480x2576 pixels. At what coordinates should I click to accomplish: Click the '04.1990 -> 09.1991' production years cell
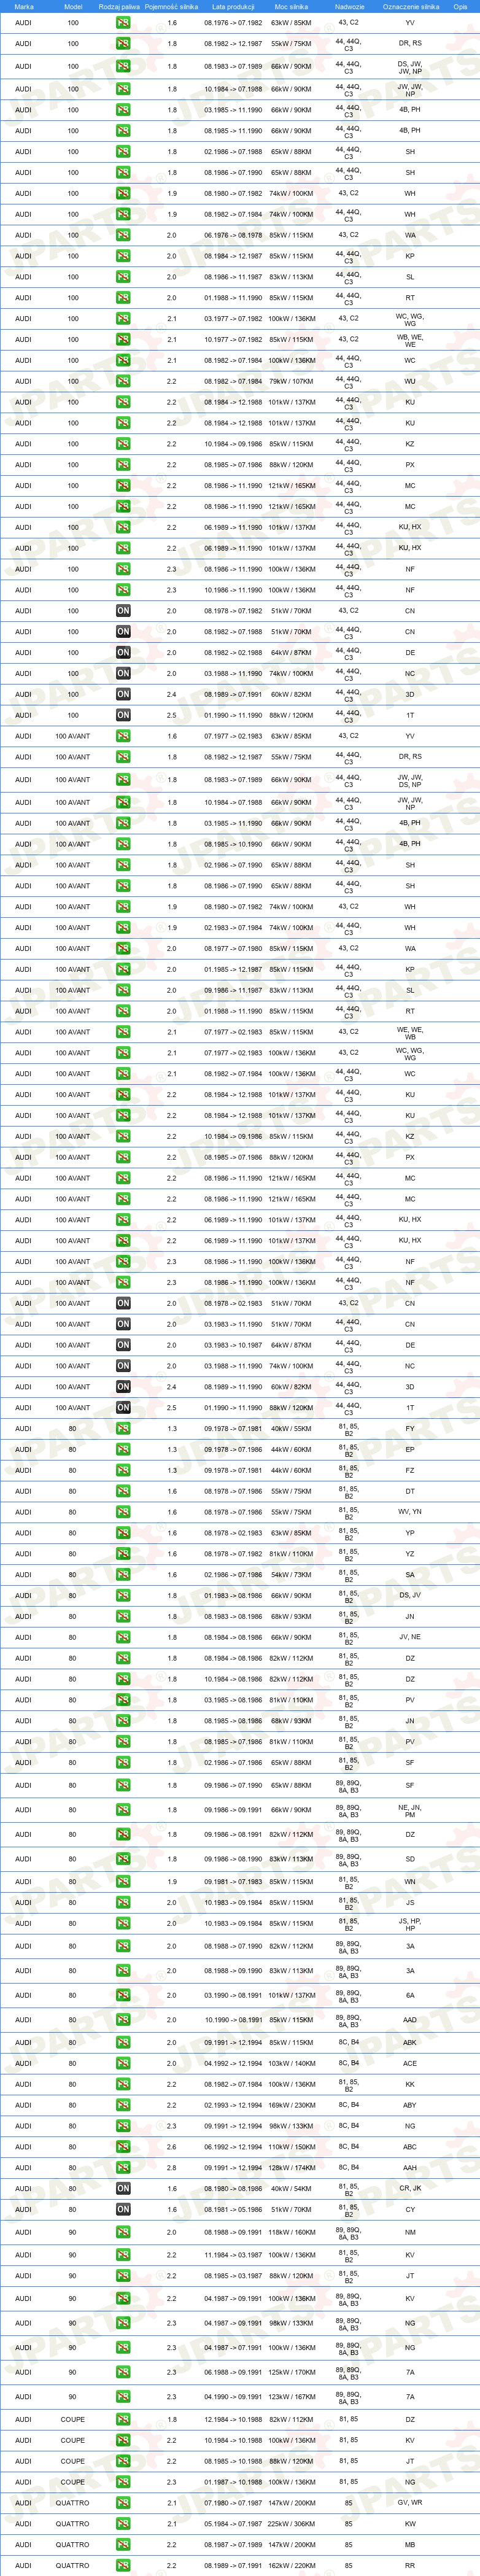(233, 2397)
